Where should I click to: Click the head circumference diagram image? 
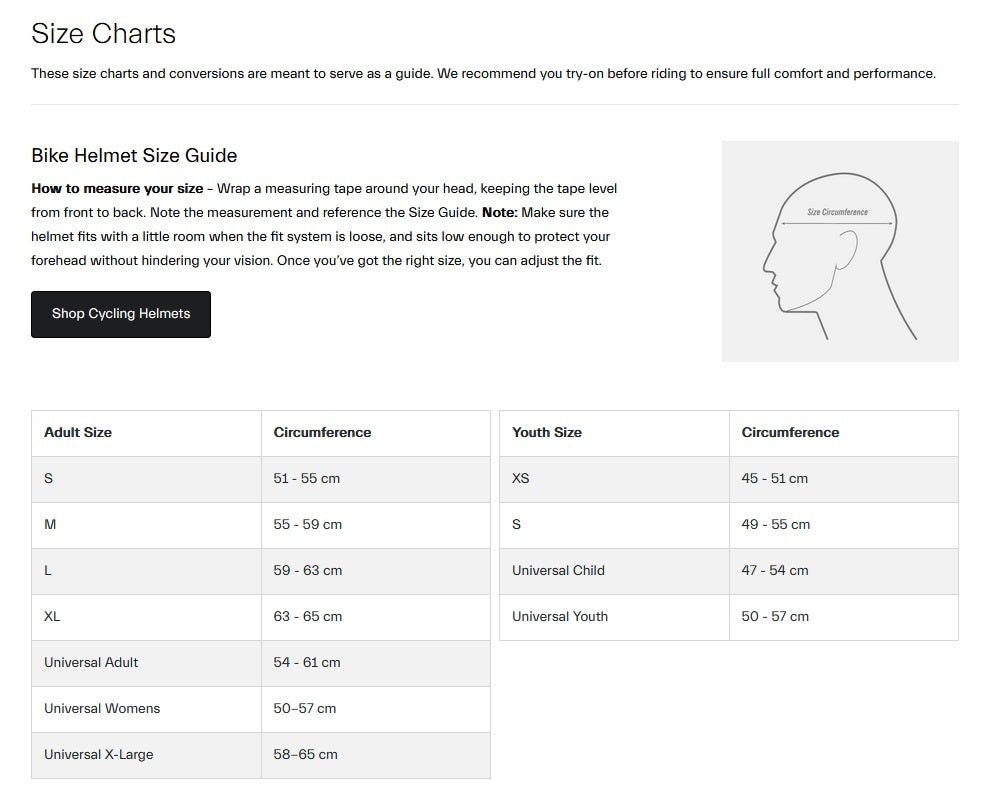point(840,251)
